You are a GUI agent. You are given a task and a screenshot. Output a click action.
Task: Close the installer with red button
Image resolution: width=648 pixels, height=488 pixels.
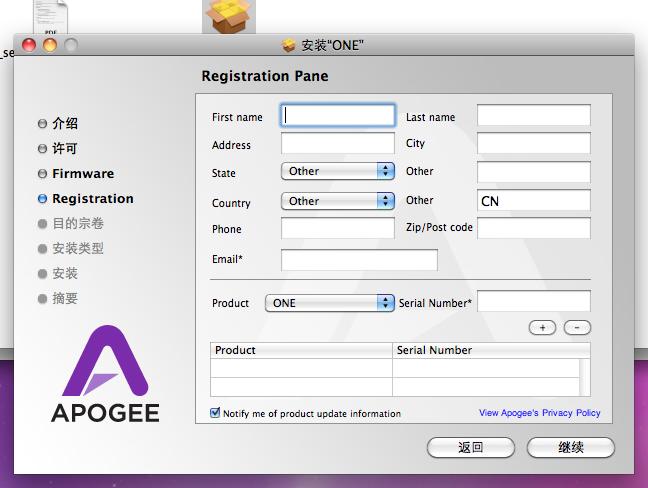[29, 45]
